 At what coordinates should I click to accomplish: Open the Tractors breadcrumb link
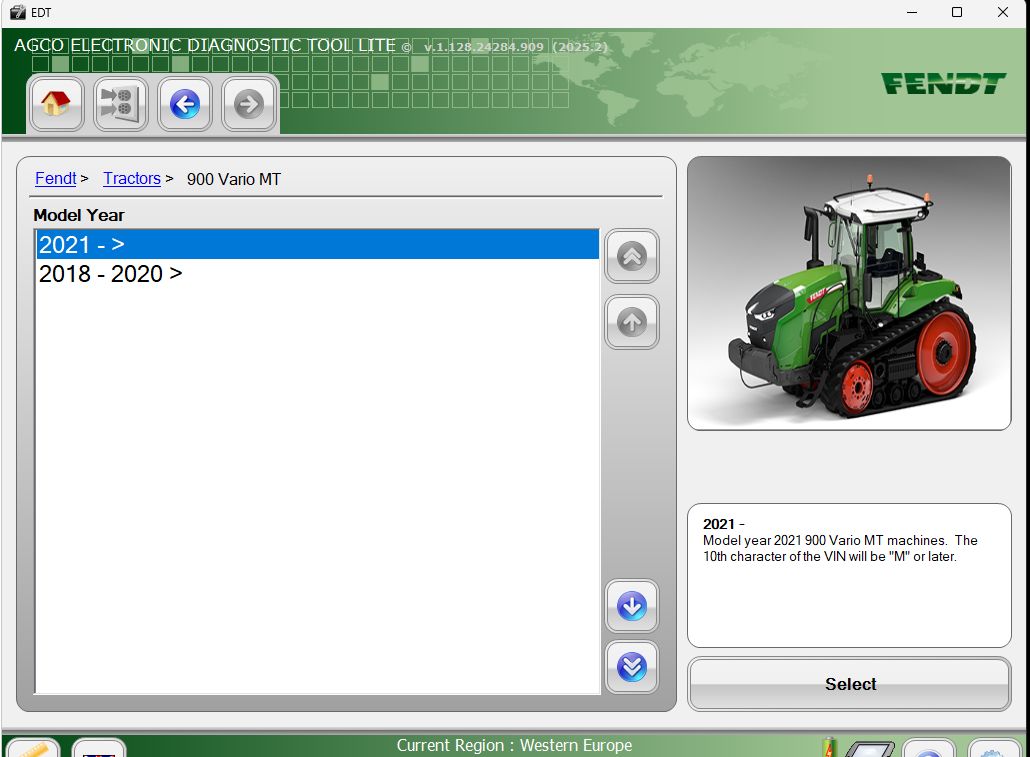point(132,179)
